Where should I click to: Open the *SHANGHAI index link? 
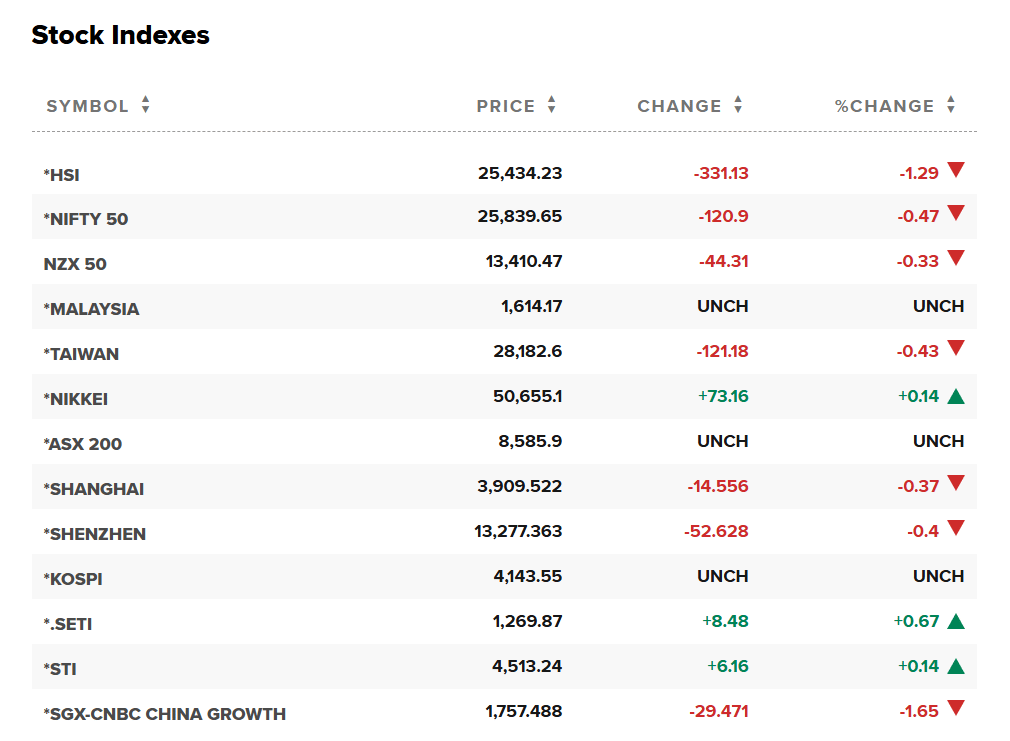[94, 489]
